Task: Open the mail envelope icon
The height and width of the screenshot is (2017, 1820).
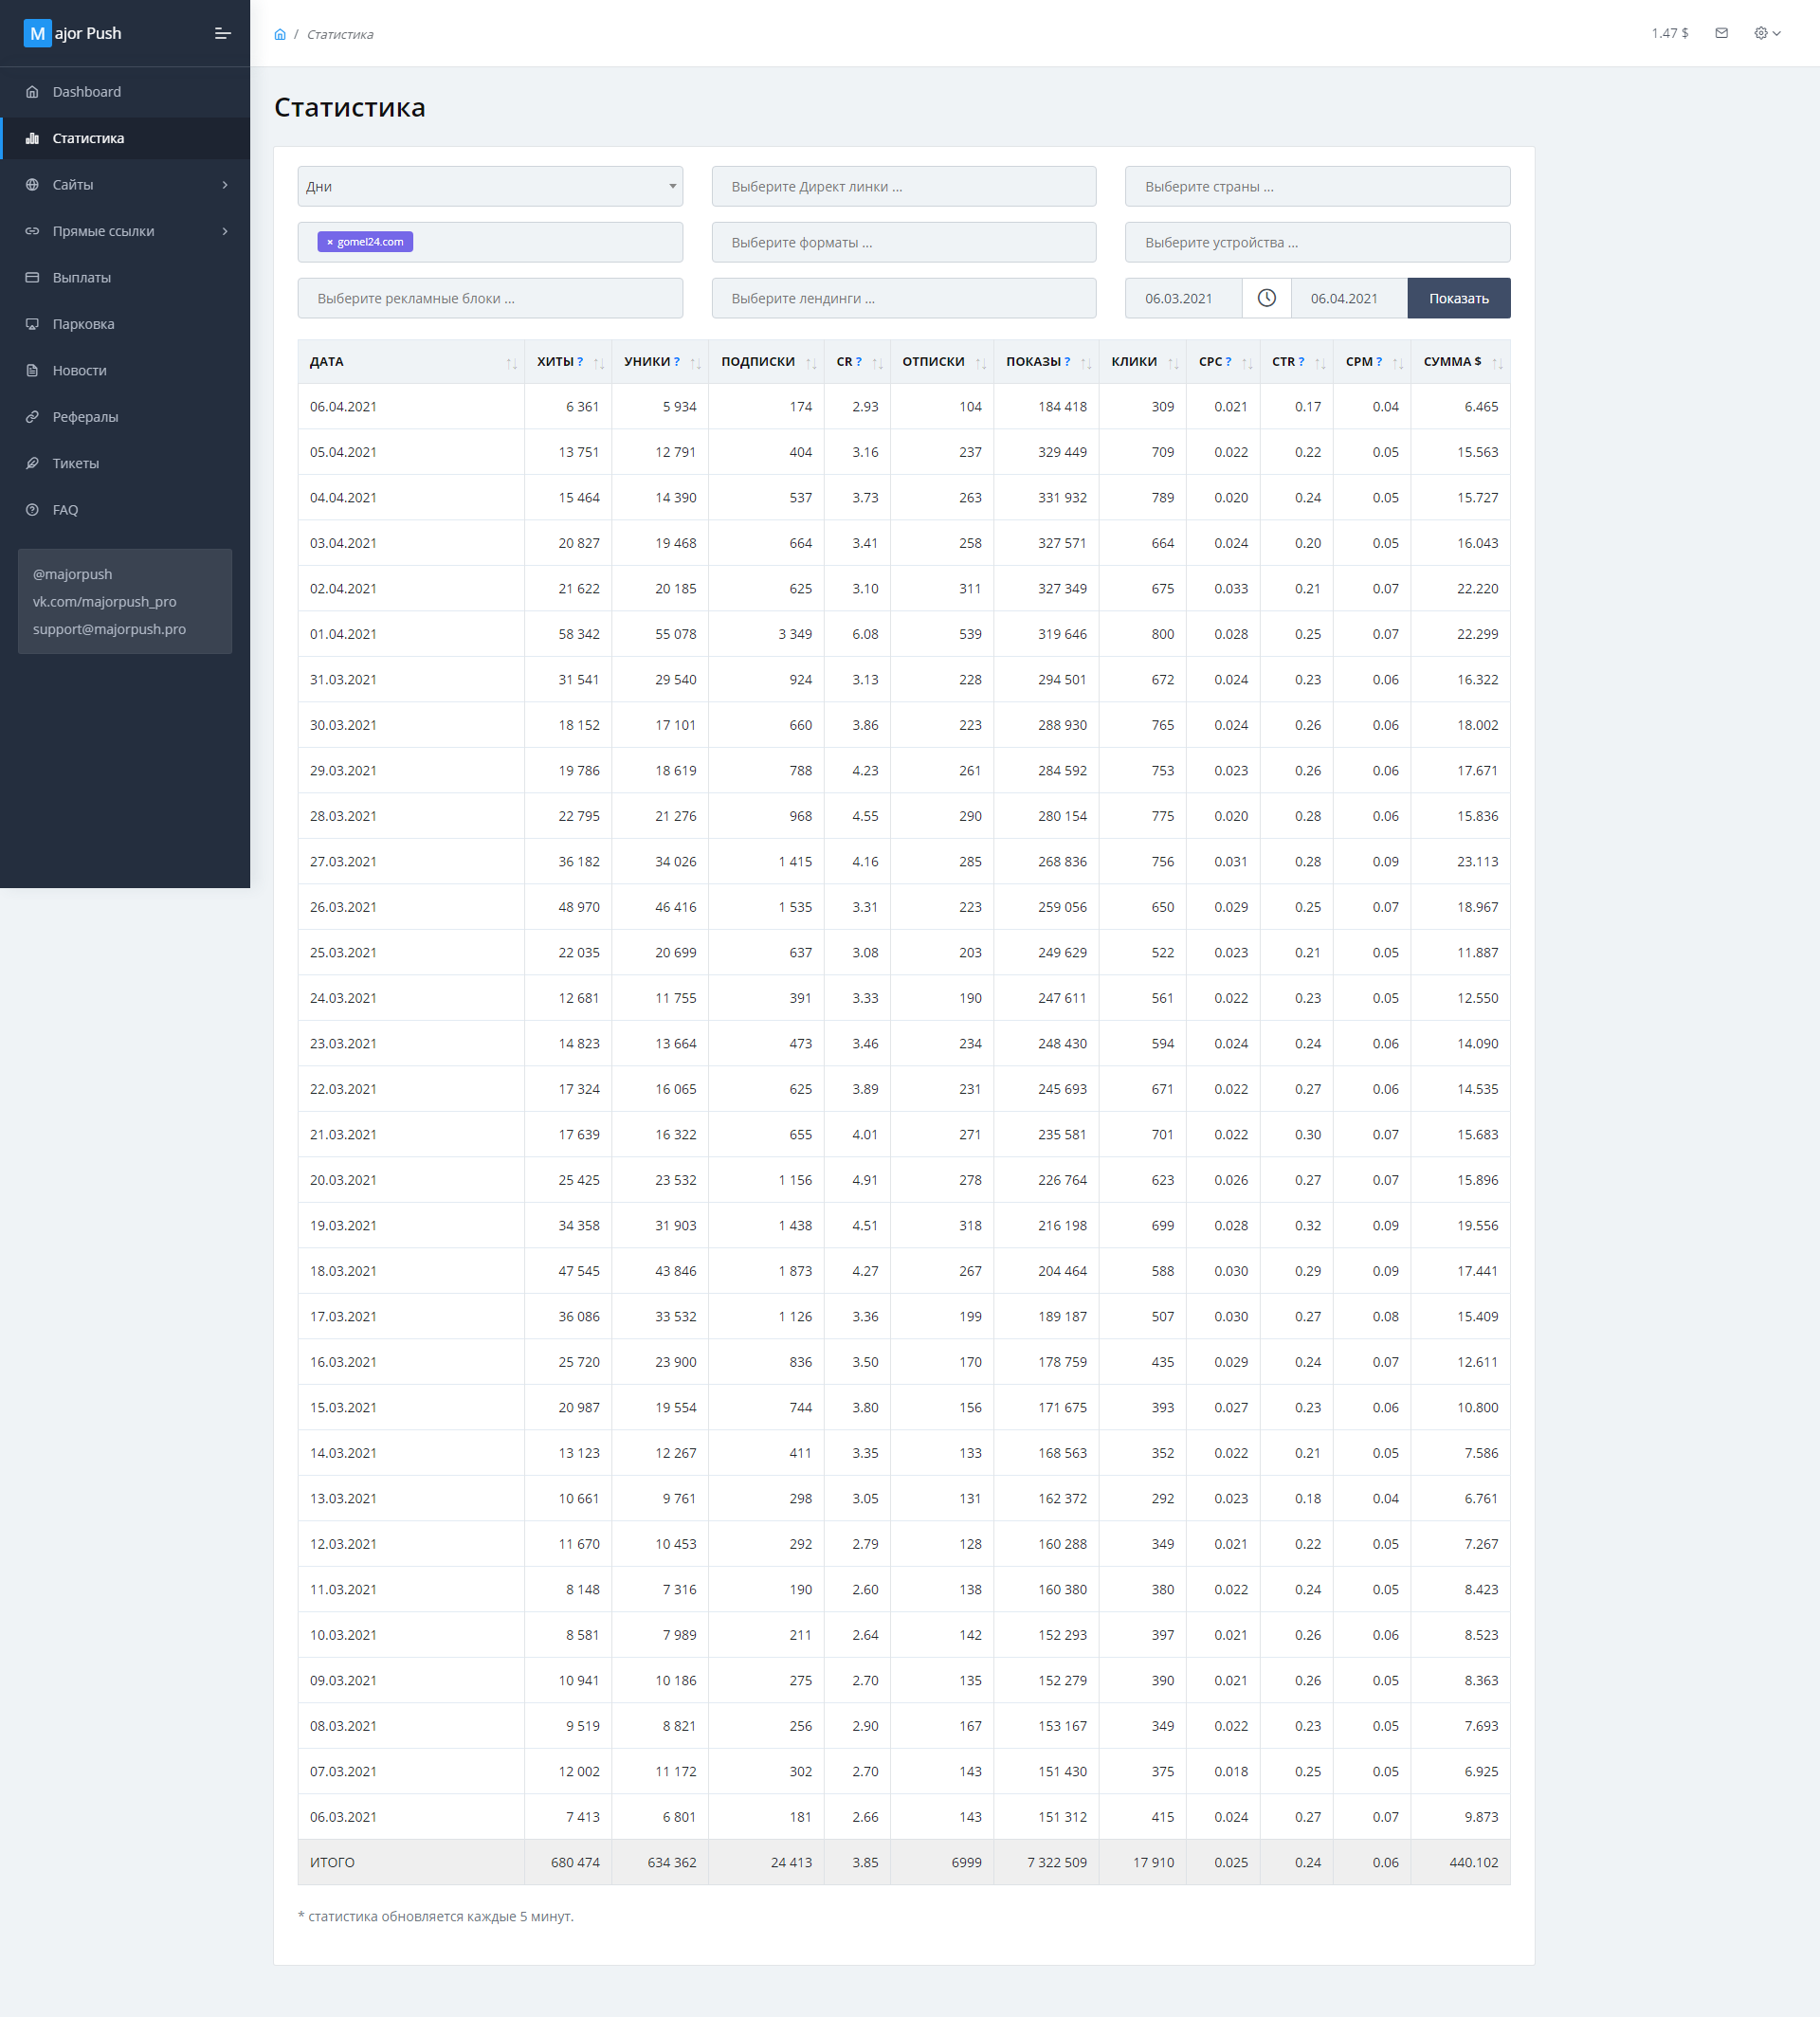Action: pyautogui.click(x=1721, y=33)
